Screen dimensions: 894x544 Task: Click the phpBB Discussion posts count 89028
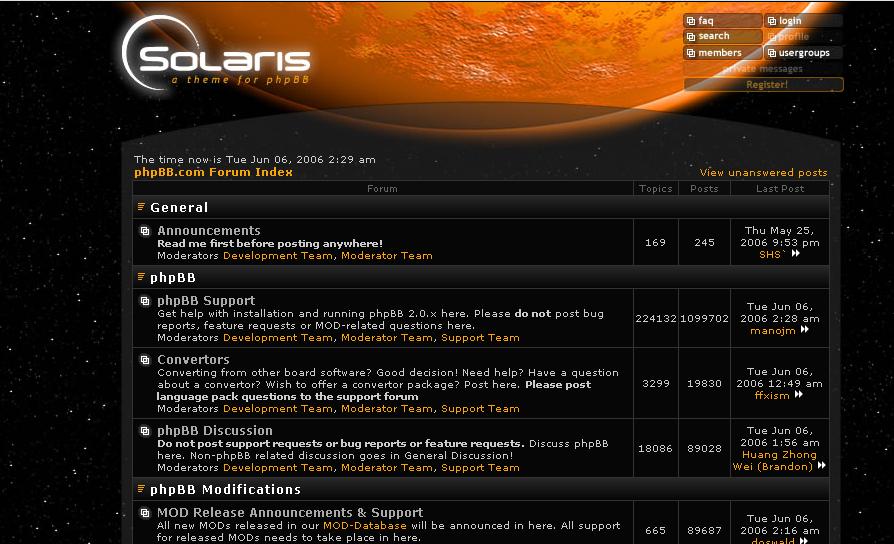704,449
